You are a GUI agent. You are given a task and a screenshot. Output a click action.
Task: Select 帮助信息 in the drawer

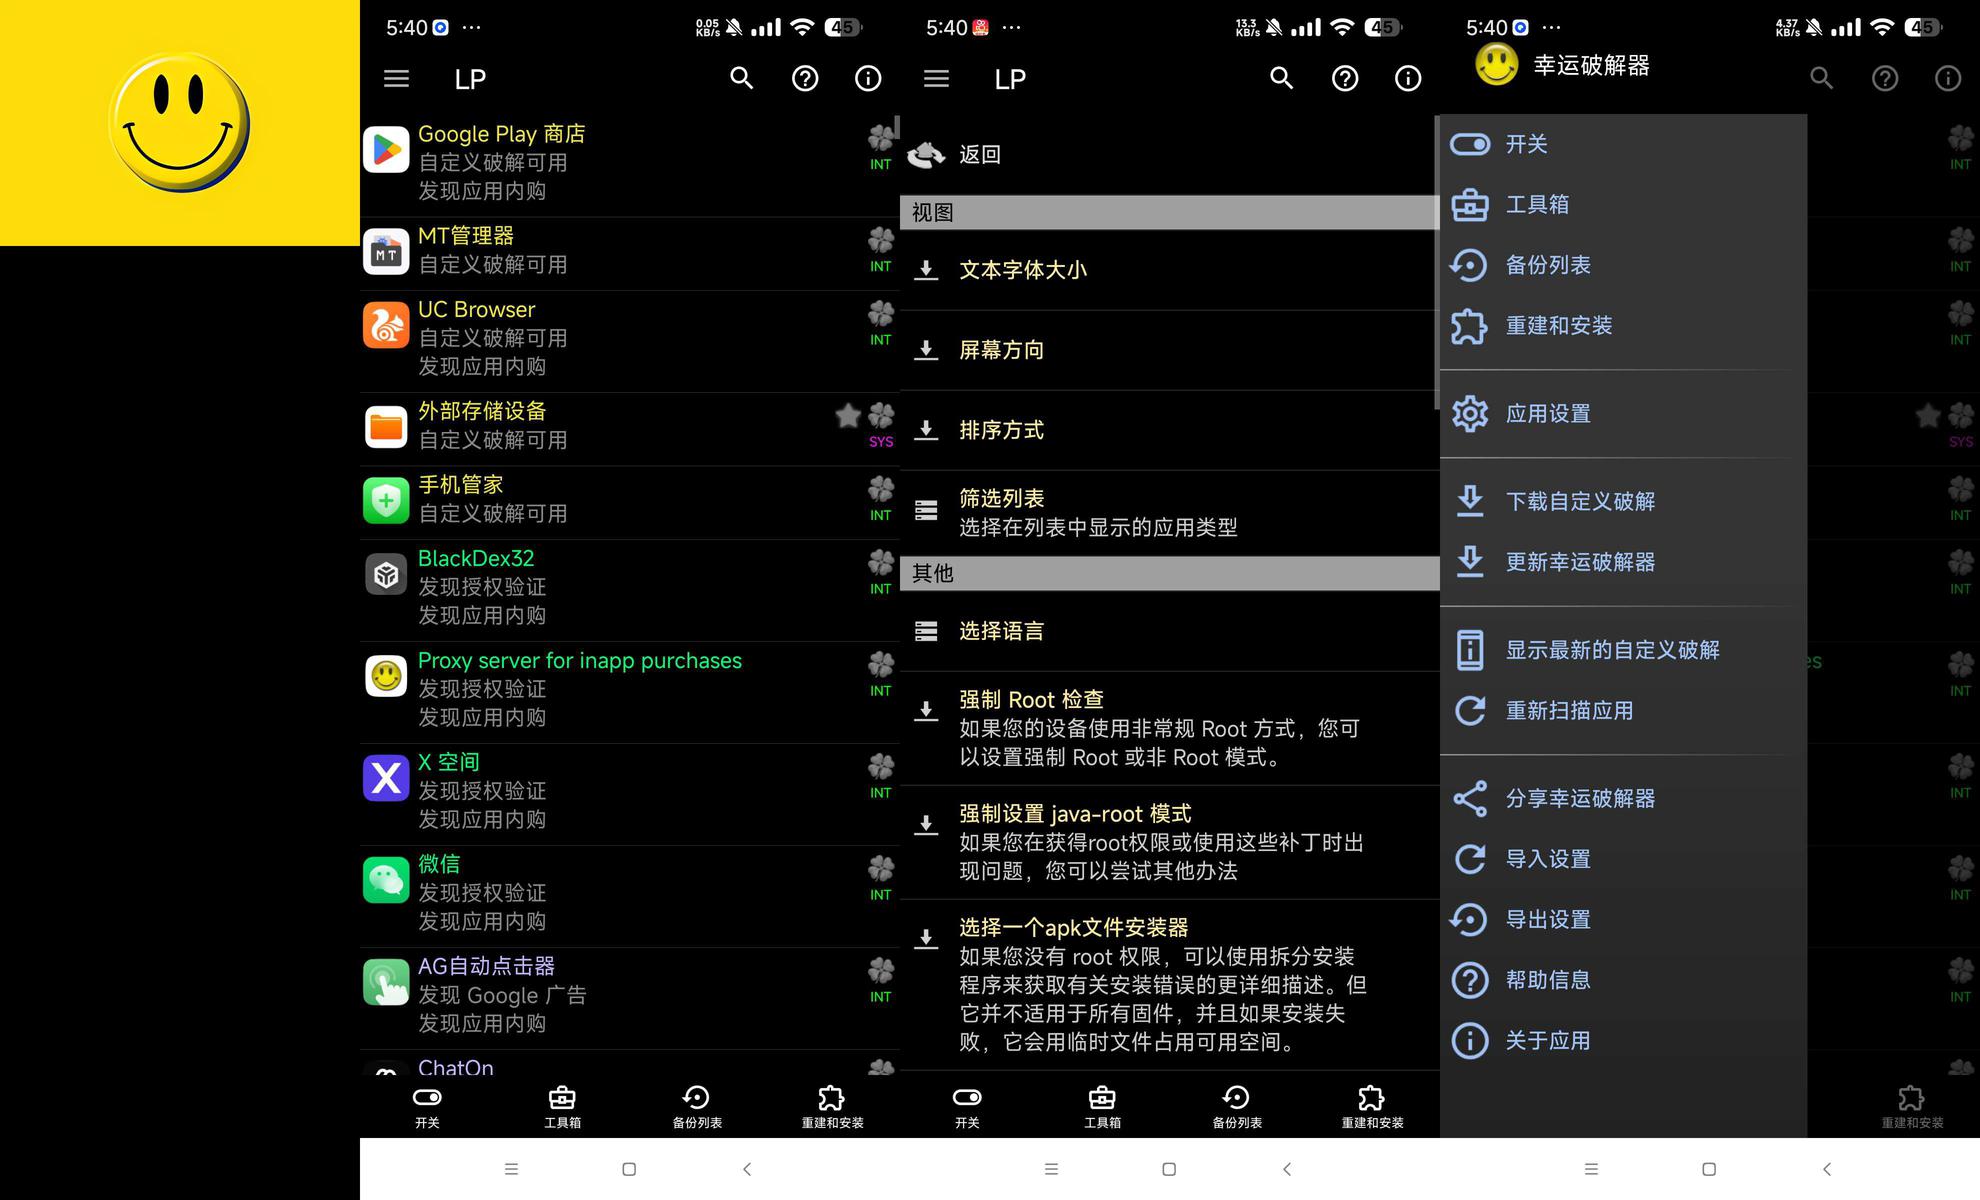pyautogui.click(x=1623, y=980)
